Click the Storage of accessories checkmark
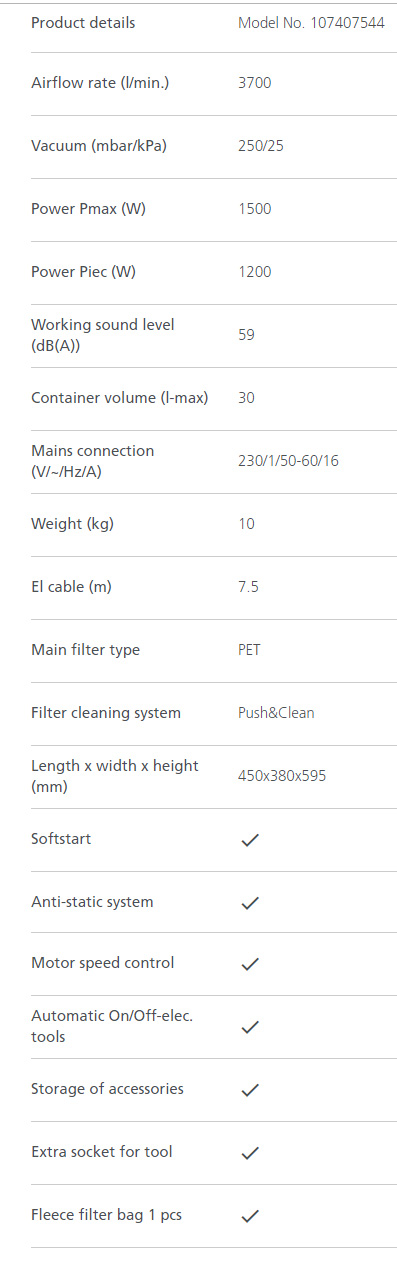 [250, 1090]
